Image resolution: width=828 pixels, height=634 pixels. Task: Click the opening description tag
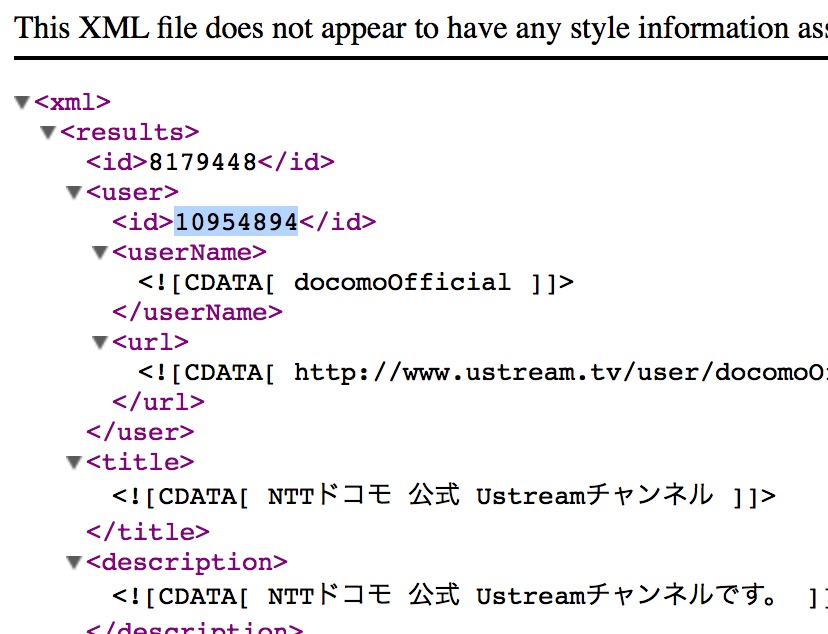187,562
